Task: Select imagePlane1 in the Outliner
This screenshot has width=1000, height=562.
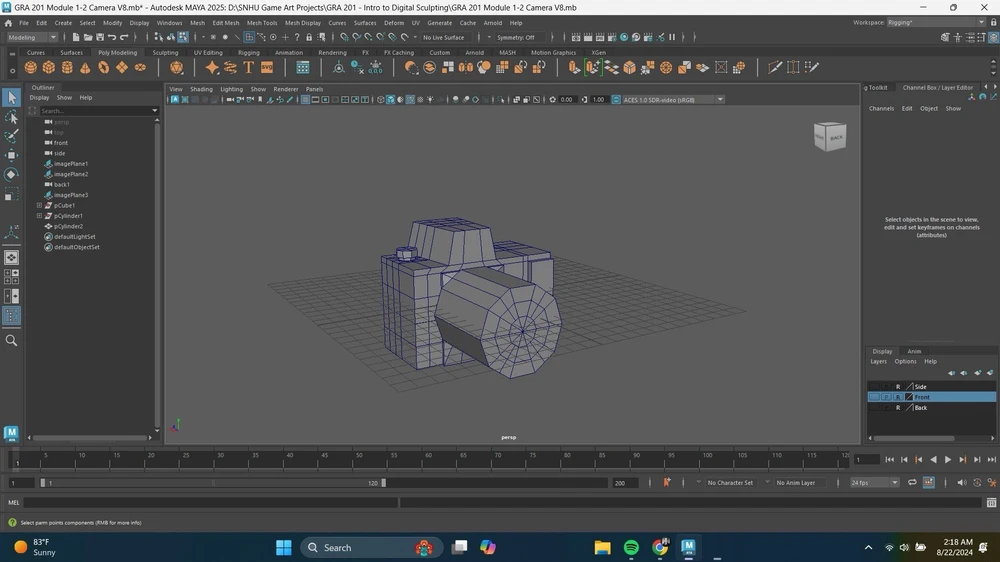Action: point(71,163)
